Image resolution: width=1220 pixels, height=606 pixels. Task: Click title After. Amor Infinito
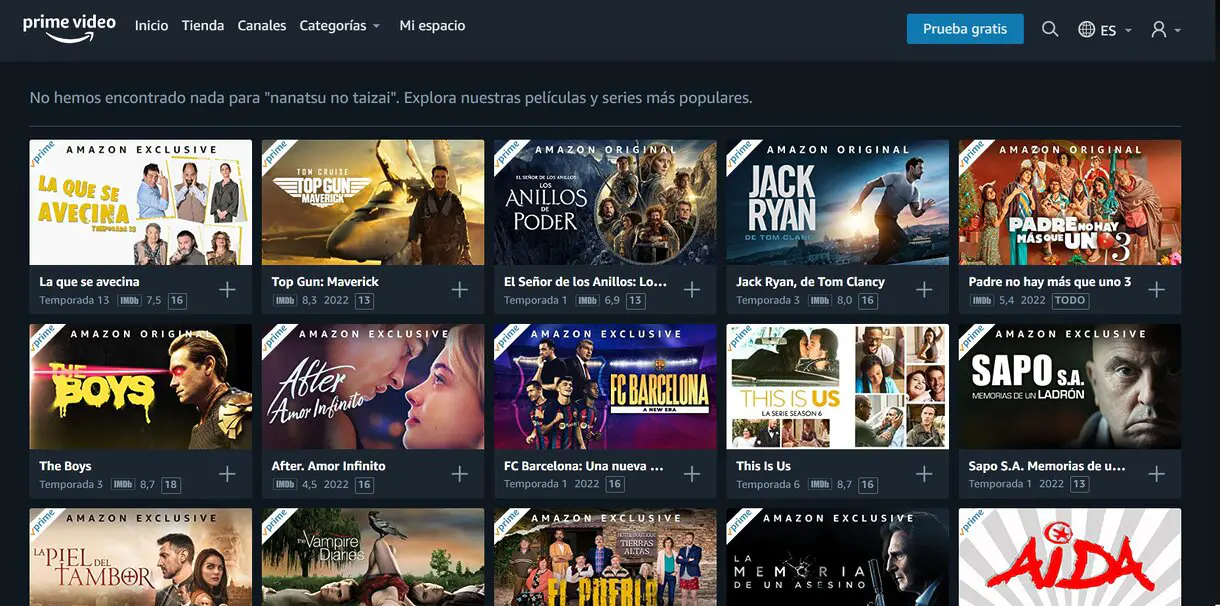pyautogui.click(x=328, y=466)
